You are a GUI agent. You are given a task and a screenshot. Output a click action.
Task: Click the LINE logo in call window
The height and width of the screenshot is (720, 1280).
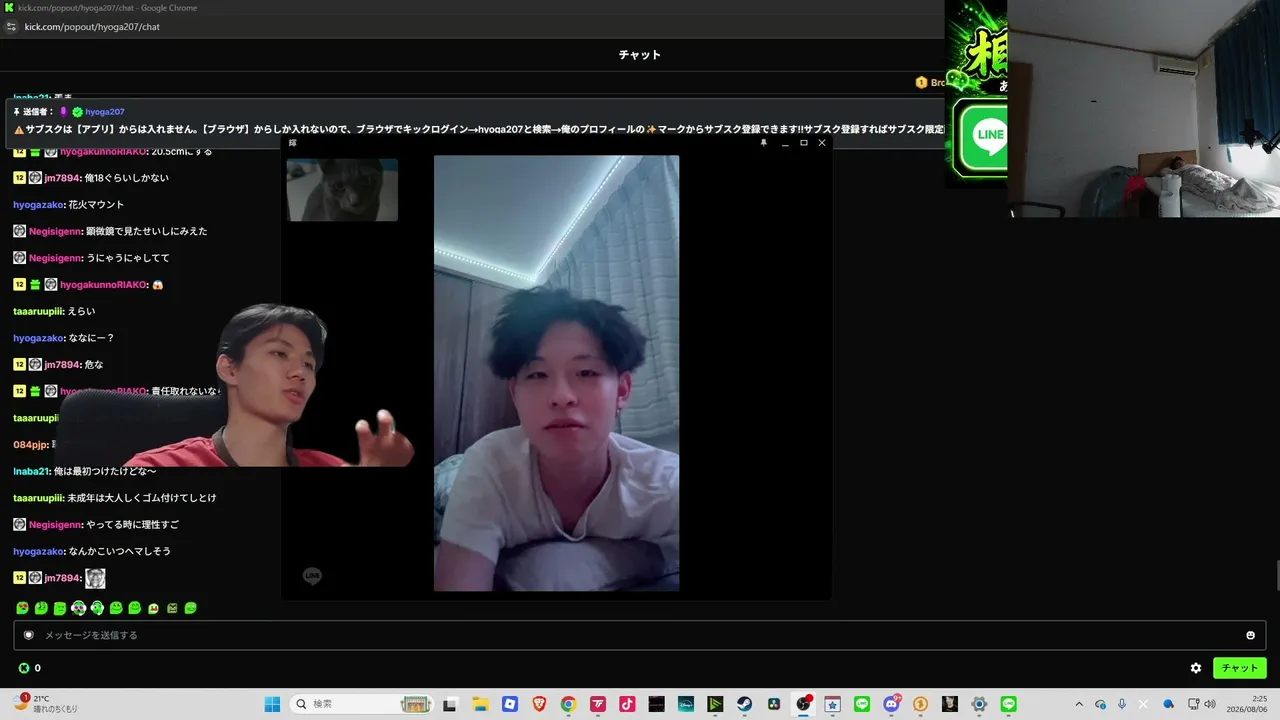[312, 576]
